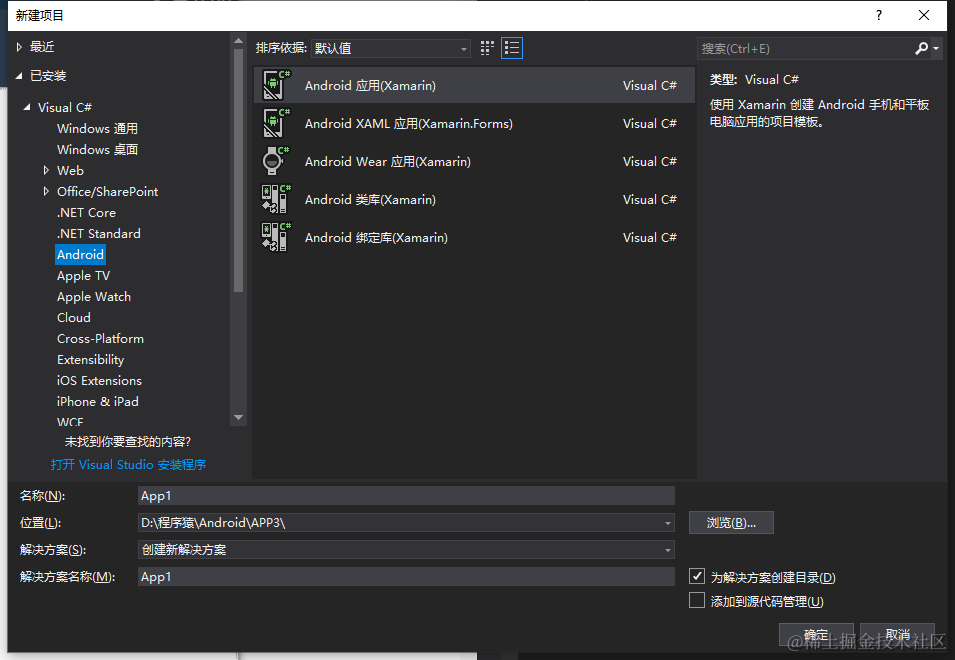Enable 添加到源代码管理 checkbox
Image resolution: width=955 pixels, height=660 pixels.
697,600
